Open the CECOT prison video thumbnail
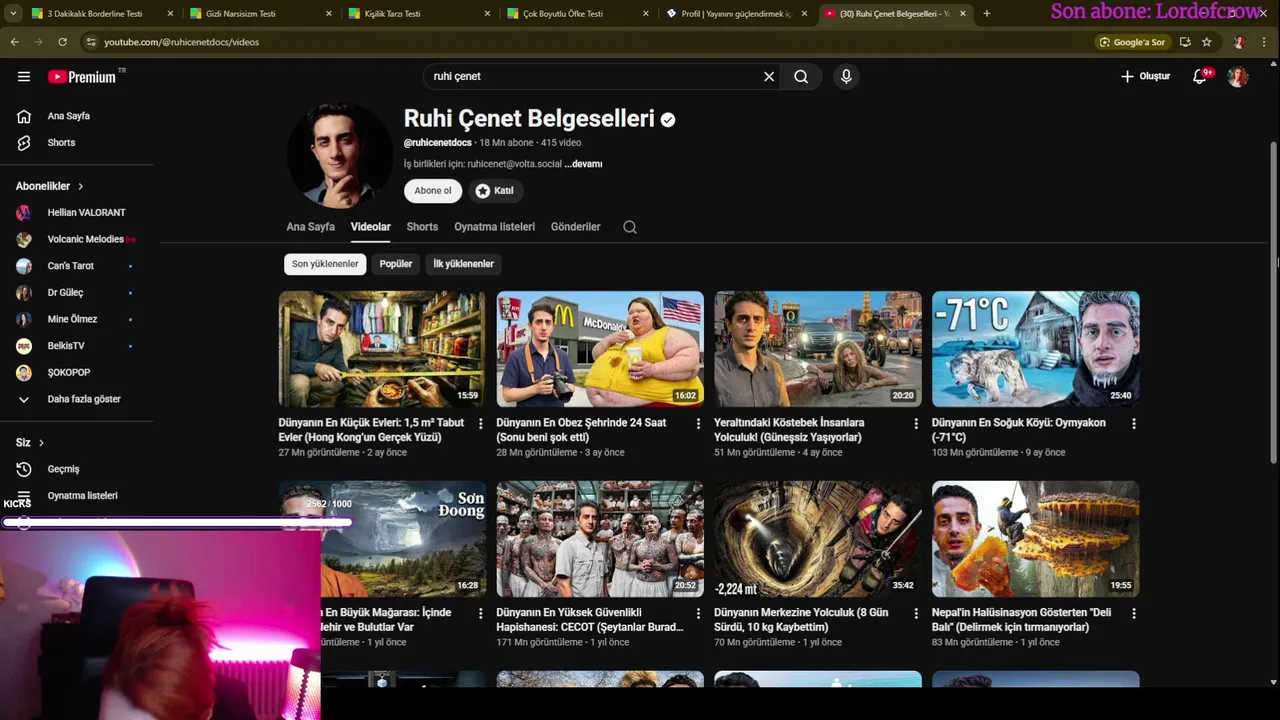Screen dimensions: 1280x720 [x=600, y=539]
